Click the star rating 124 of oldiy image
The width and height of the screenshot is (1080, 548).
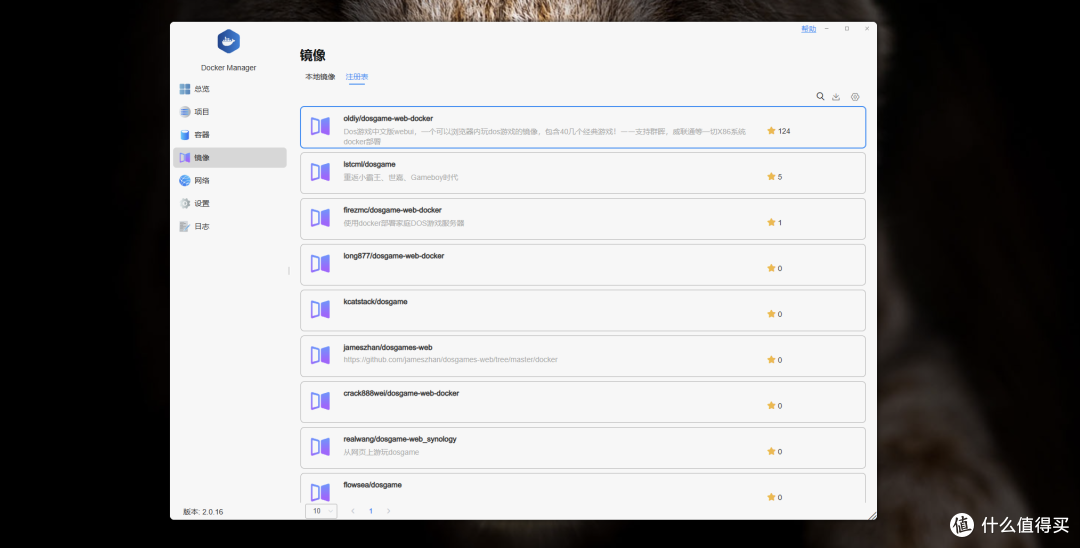point(778,131)
